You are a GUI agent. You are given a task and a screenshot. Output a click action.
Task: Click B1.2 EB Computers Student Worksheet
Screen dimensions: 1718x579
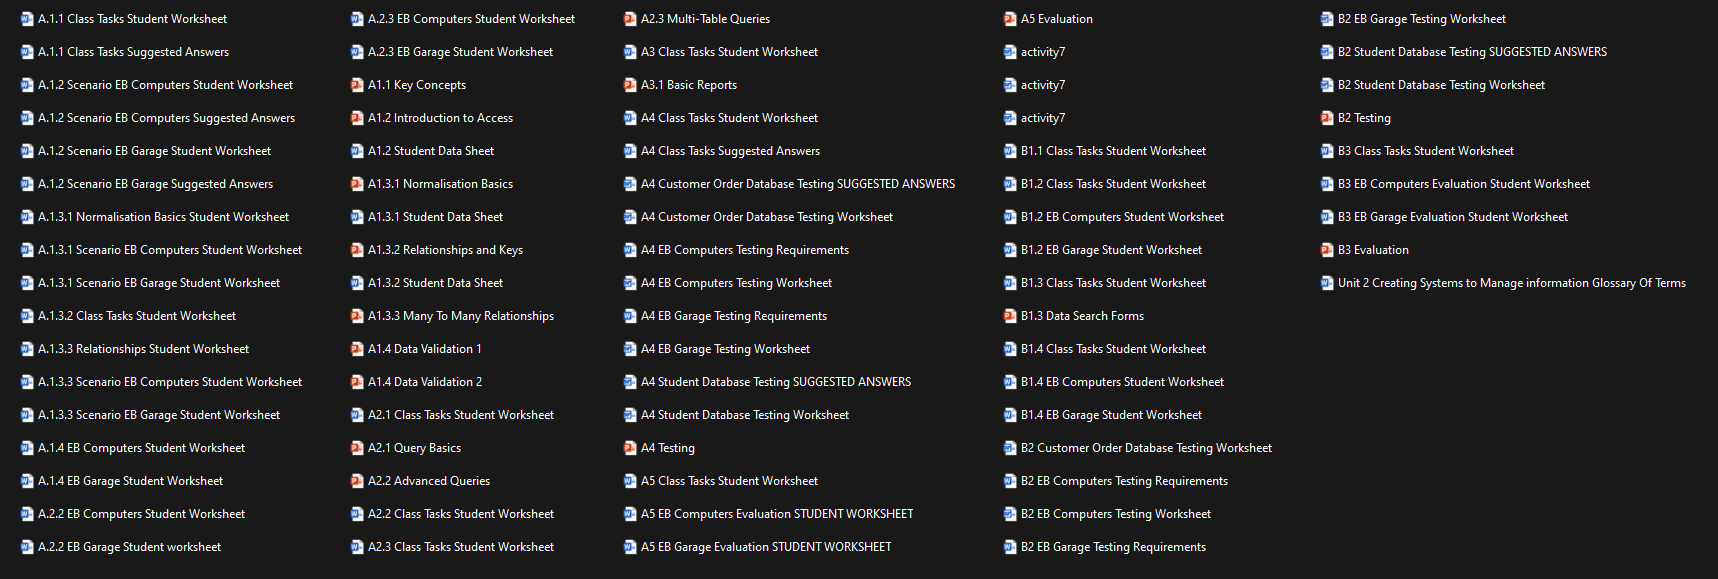[x=1122, y=217]
